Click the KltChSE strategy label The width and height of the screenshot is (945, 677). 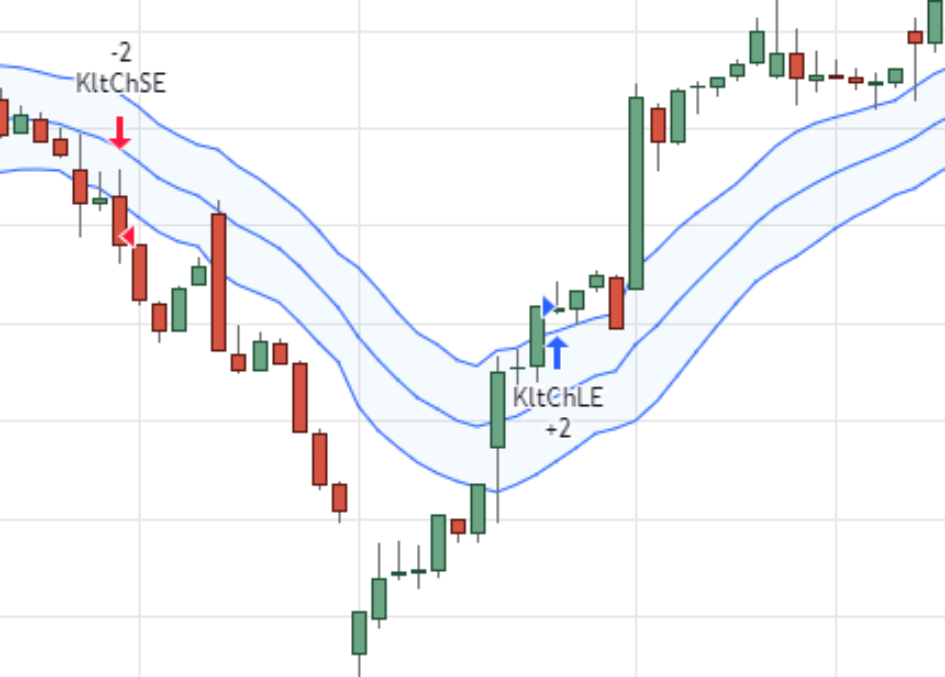tap(121, 82)
